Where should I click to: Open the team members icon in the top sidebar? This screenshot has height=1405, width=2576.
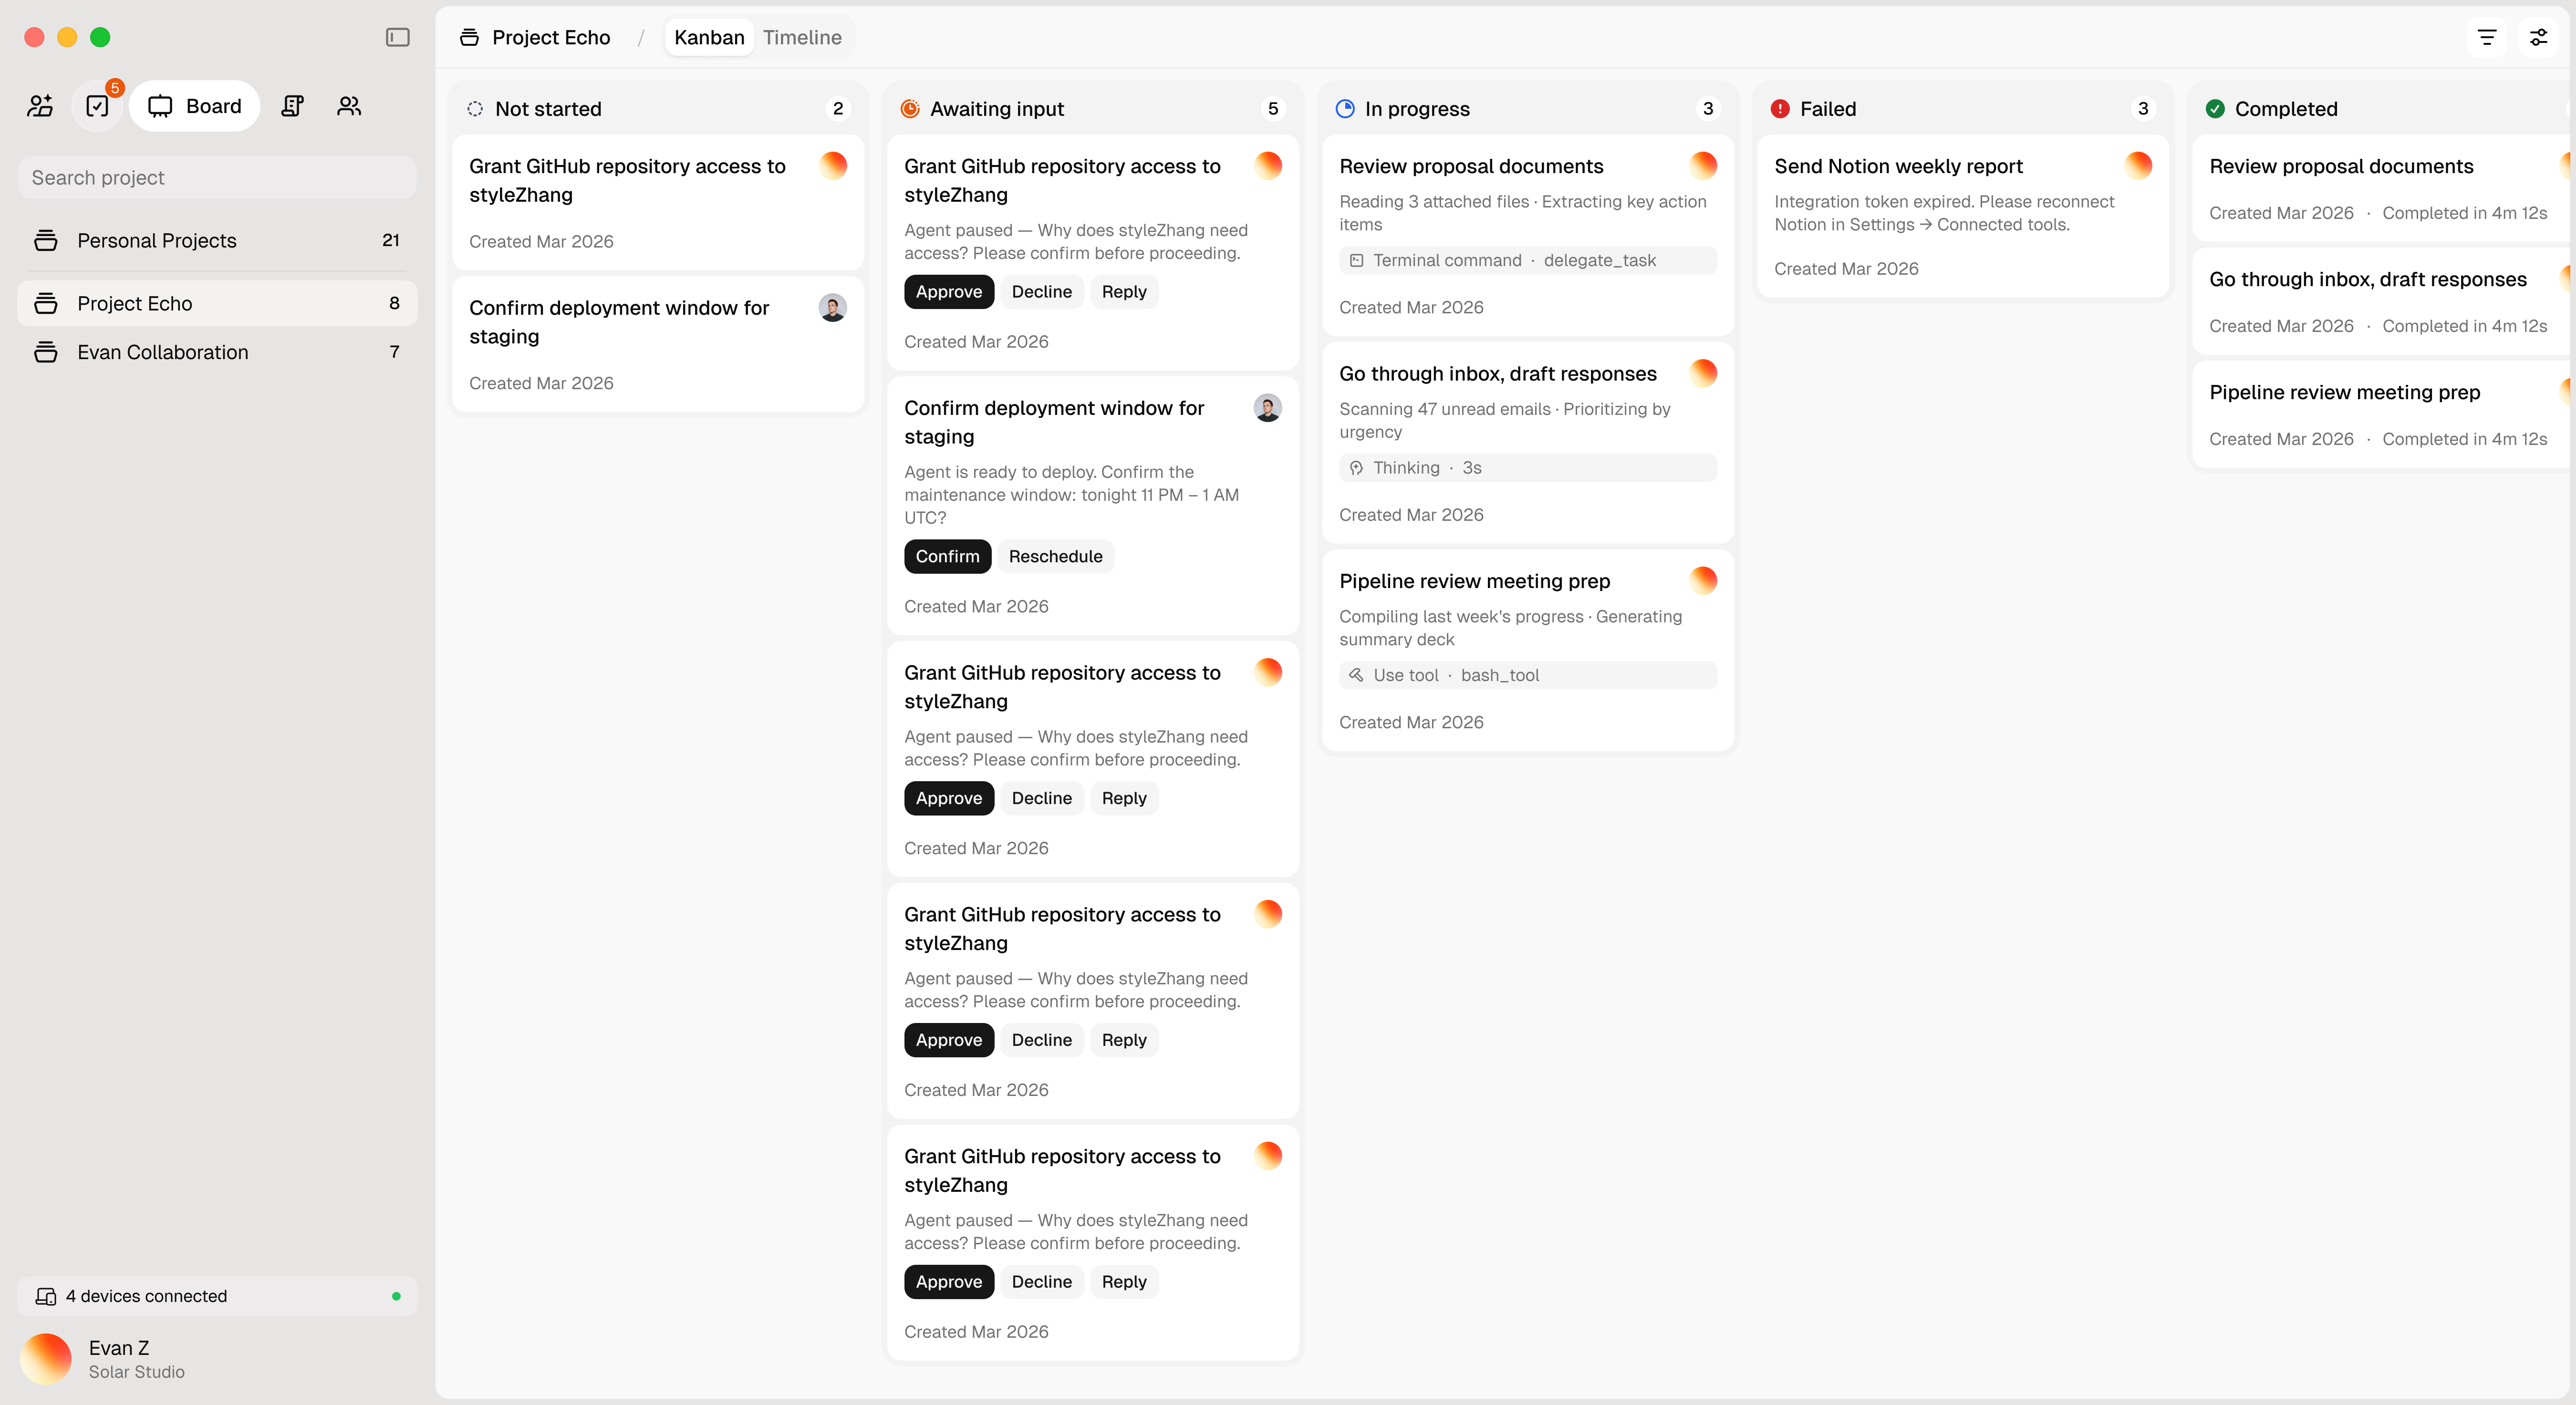348,105
